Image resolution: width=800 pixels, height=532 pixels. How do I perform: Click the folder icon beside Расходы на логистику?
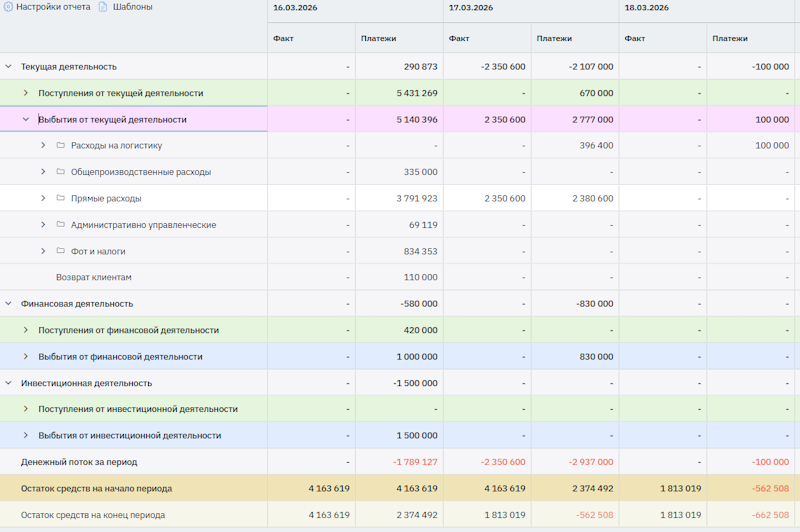pos(61,146)
